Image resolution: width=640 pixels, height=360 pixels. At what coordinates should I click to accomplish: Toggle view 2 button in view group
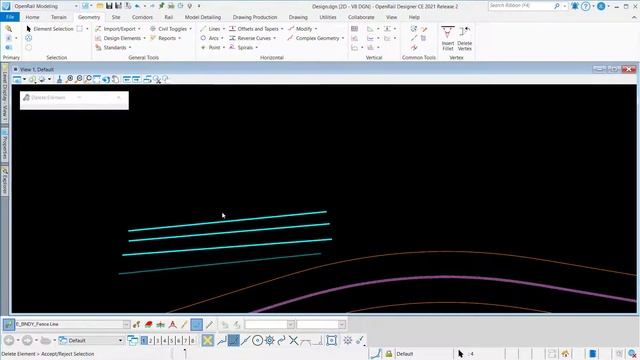click(151, 340)
